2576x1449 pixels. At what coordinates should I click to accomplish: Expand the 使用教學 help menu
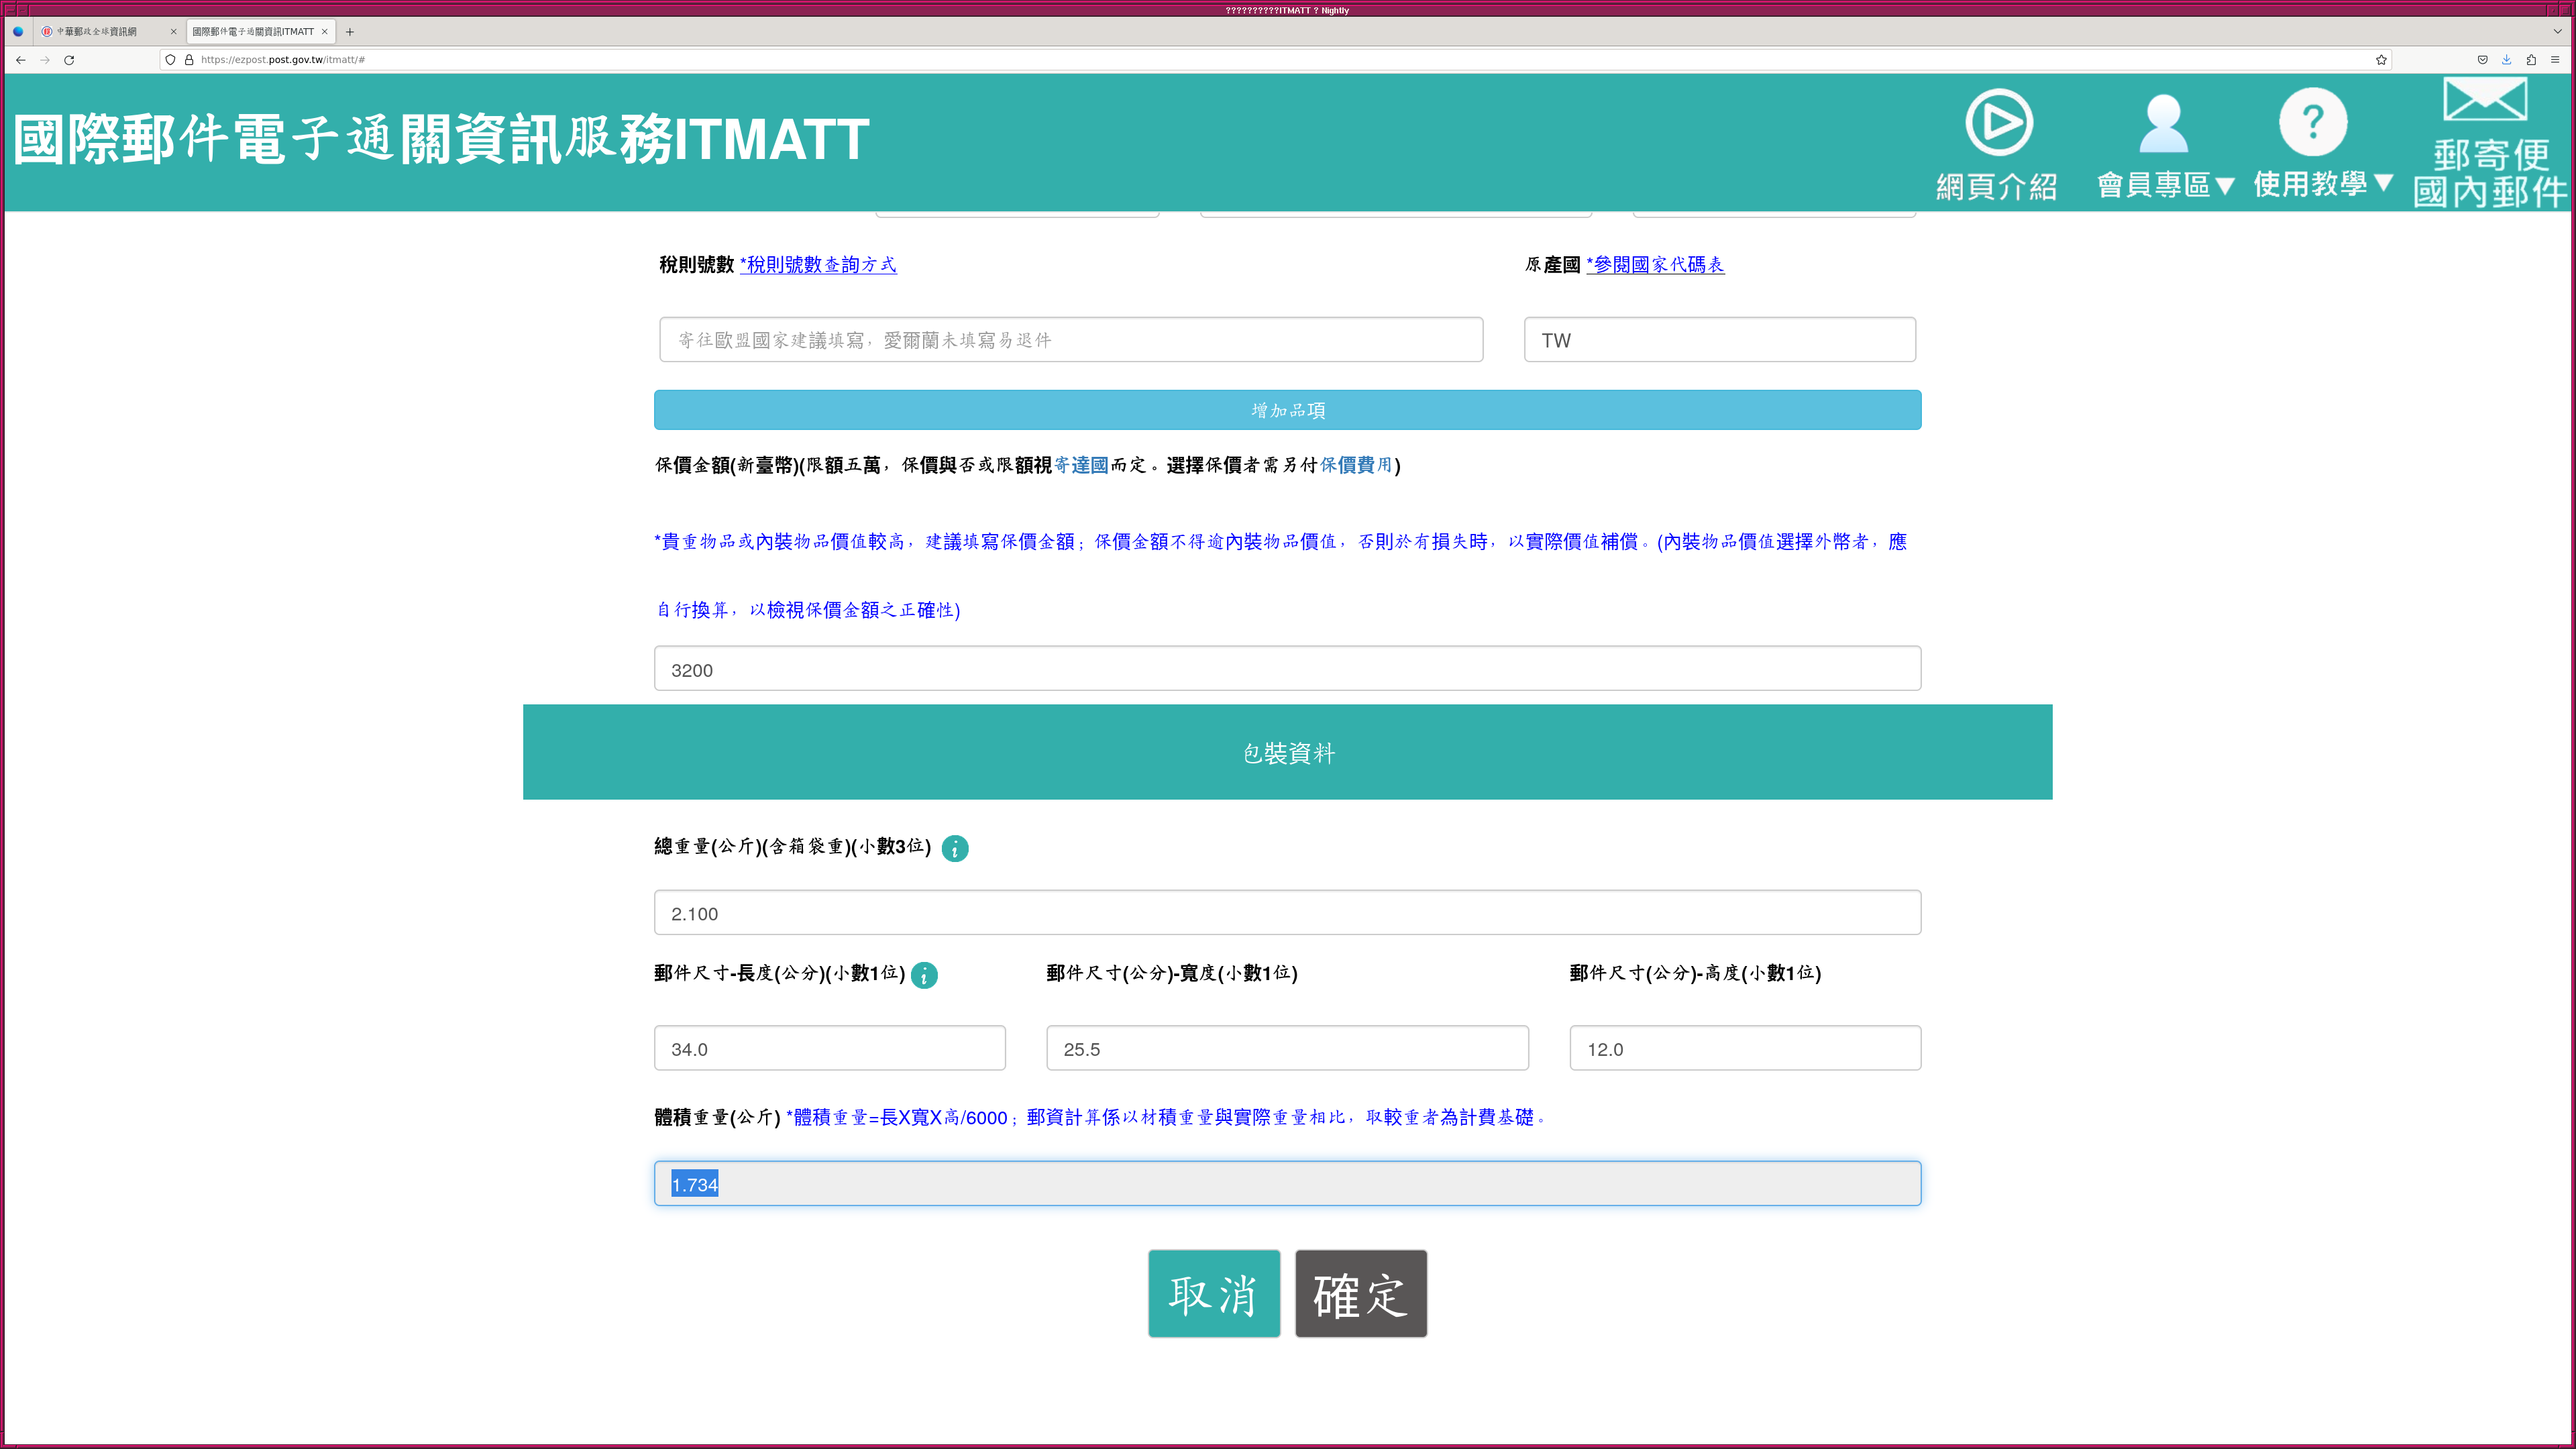tap(2322, 183)
